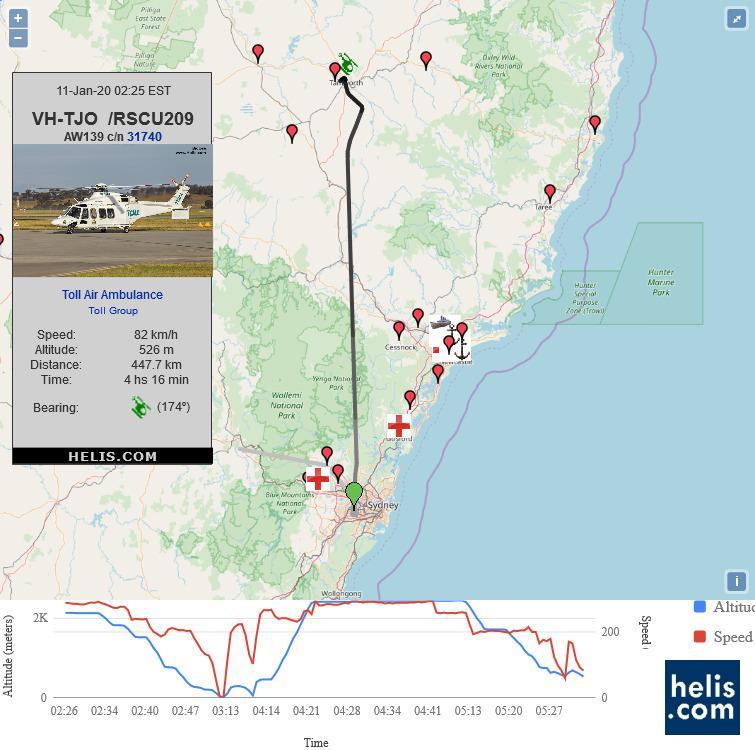
Task: Zoom in on the map
Action: pyautogui.click(x=18, y=18)
